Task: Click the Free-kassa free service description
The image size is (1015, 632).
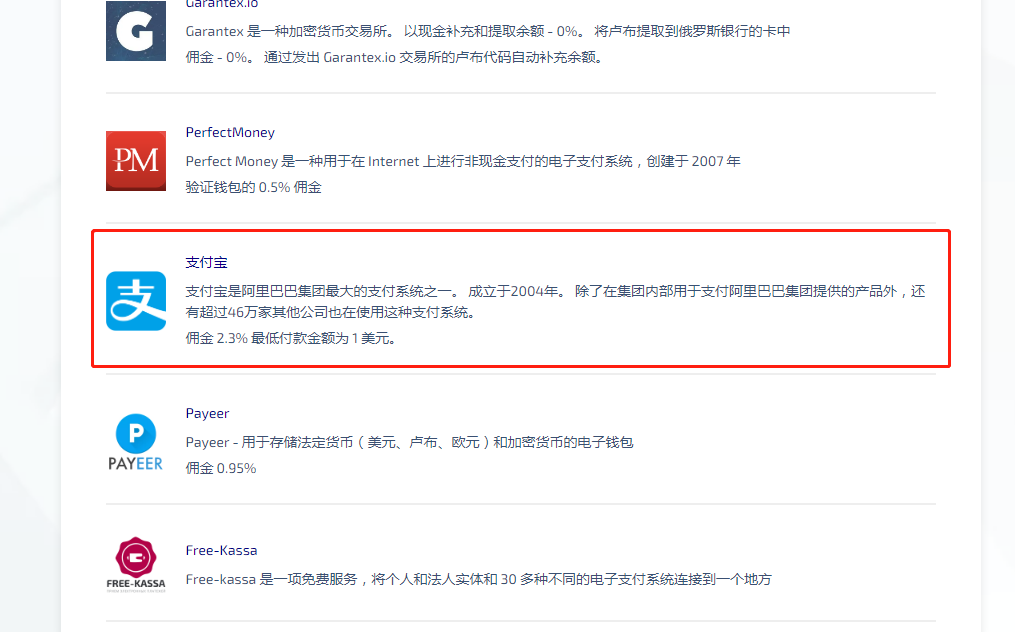Action: click(x=478, y=579)
